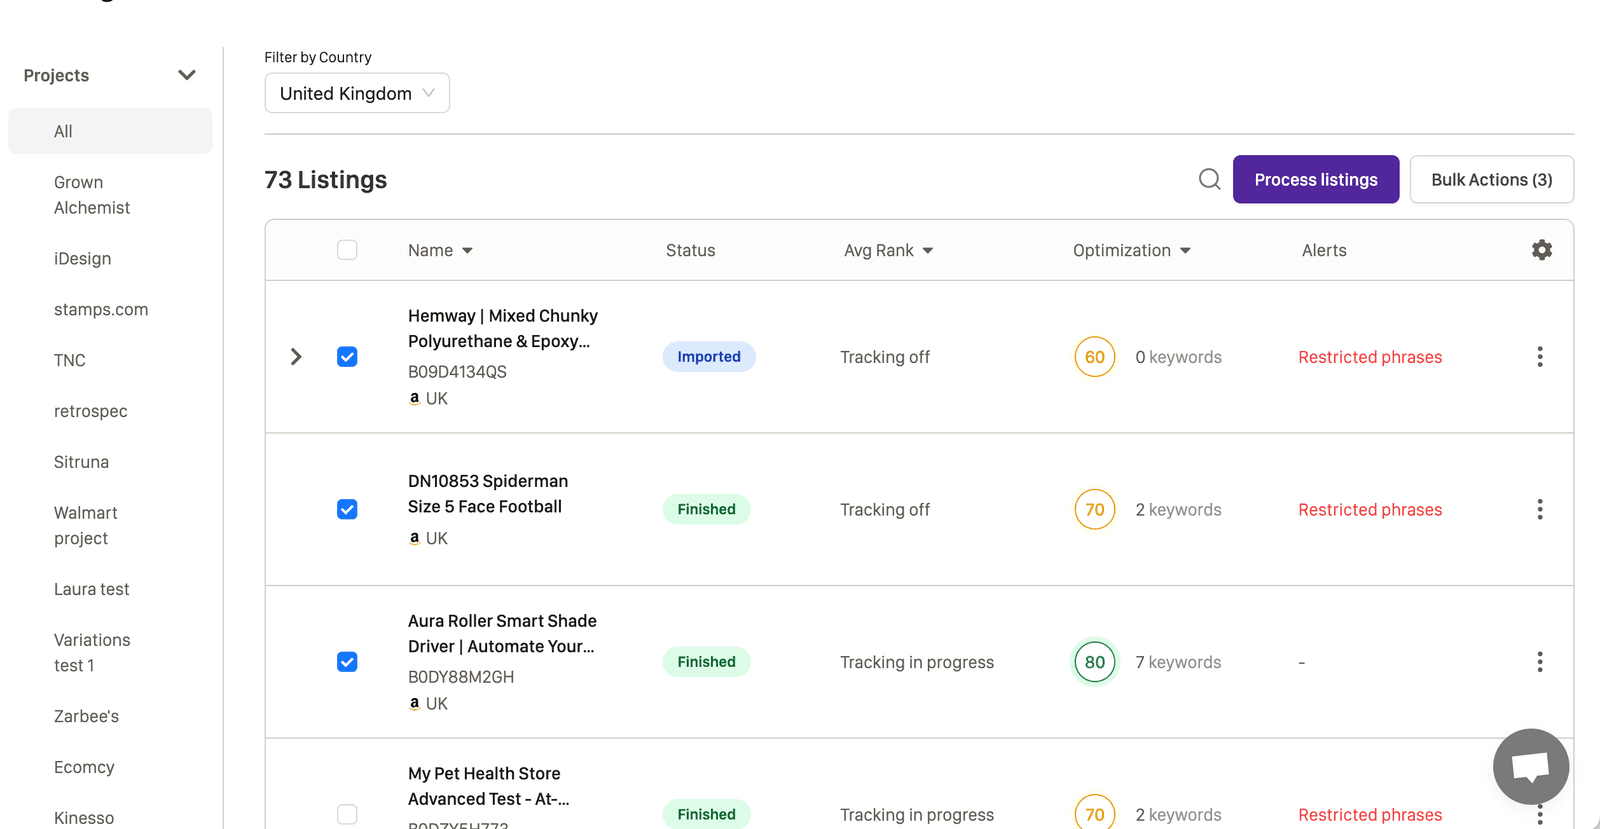
Task: Open the retrospec project
Action: [x=91, y=411]
